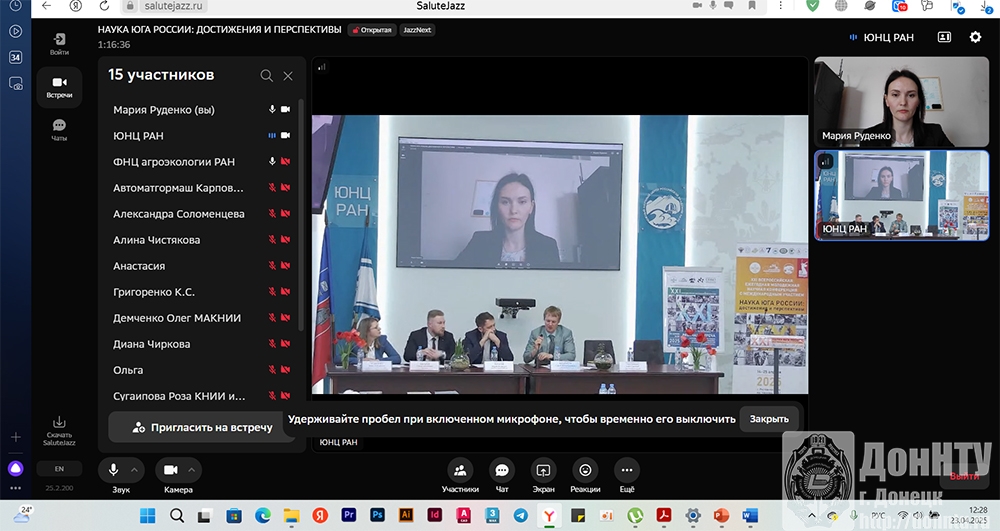Viewport: 1000px width, 531px height.
Task: Search participants with the magnifier icon
Action: point(266,76)
